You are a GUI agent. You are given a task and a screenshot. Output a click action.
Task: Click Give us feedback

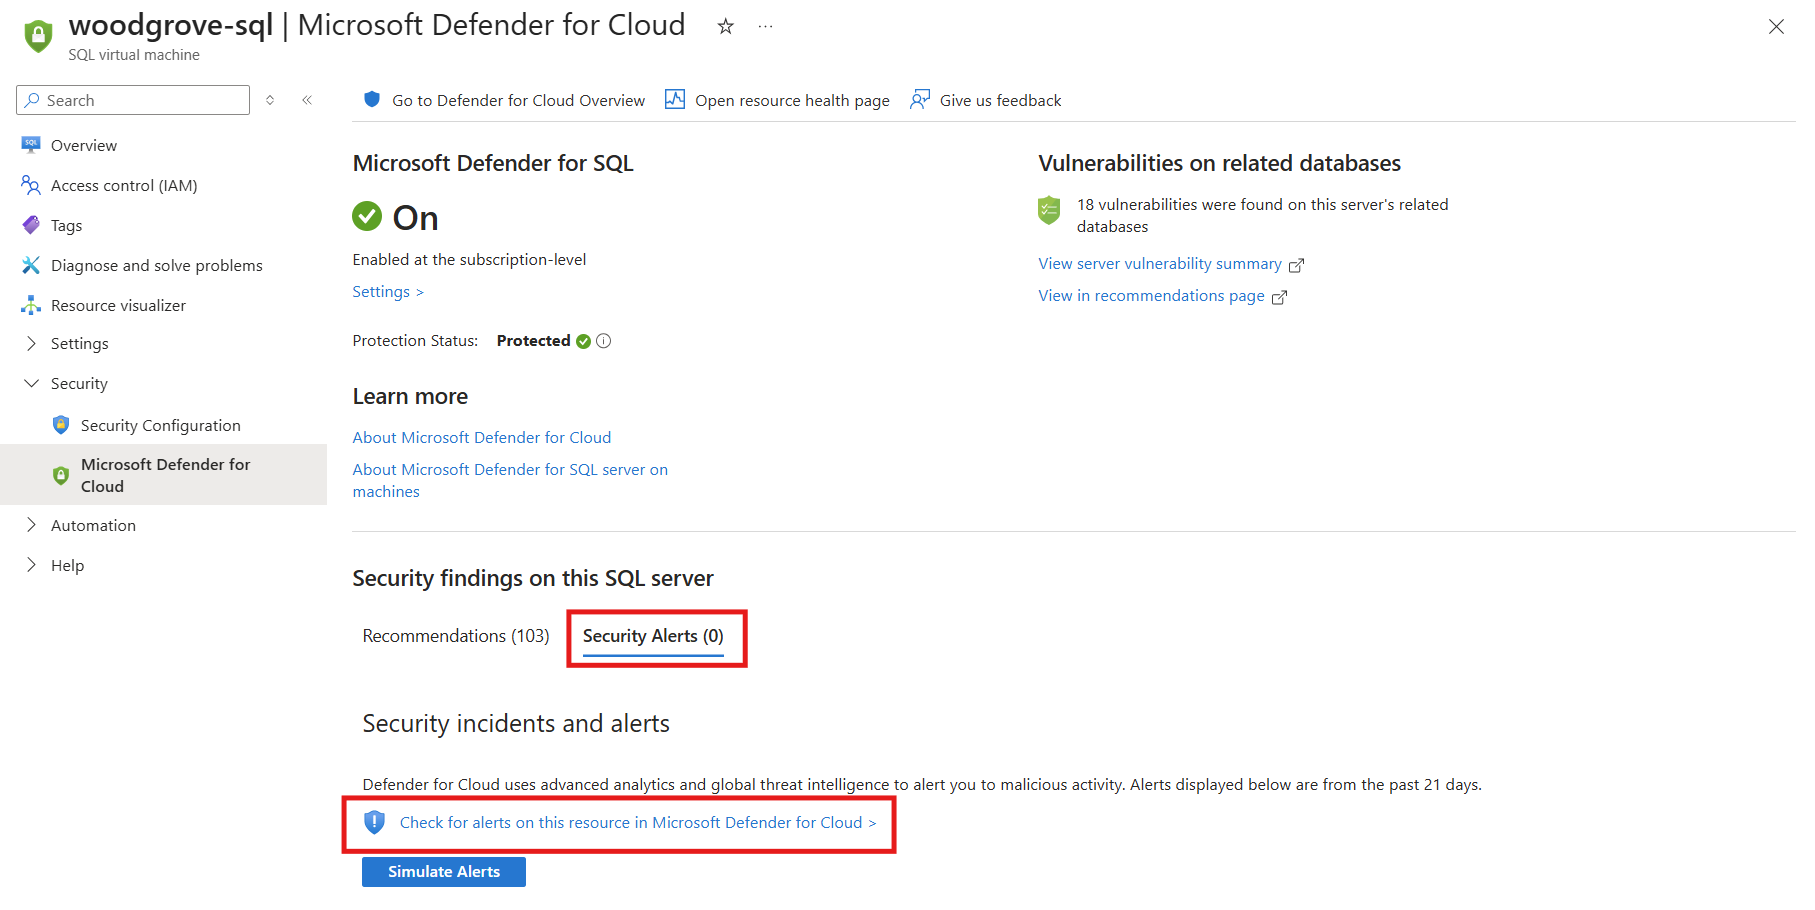point(1000,100)
